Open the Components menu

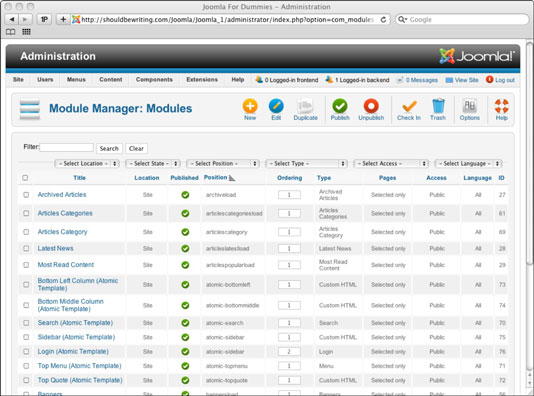(x=154, y=80)
